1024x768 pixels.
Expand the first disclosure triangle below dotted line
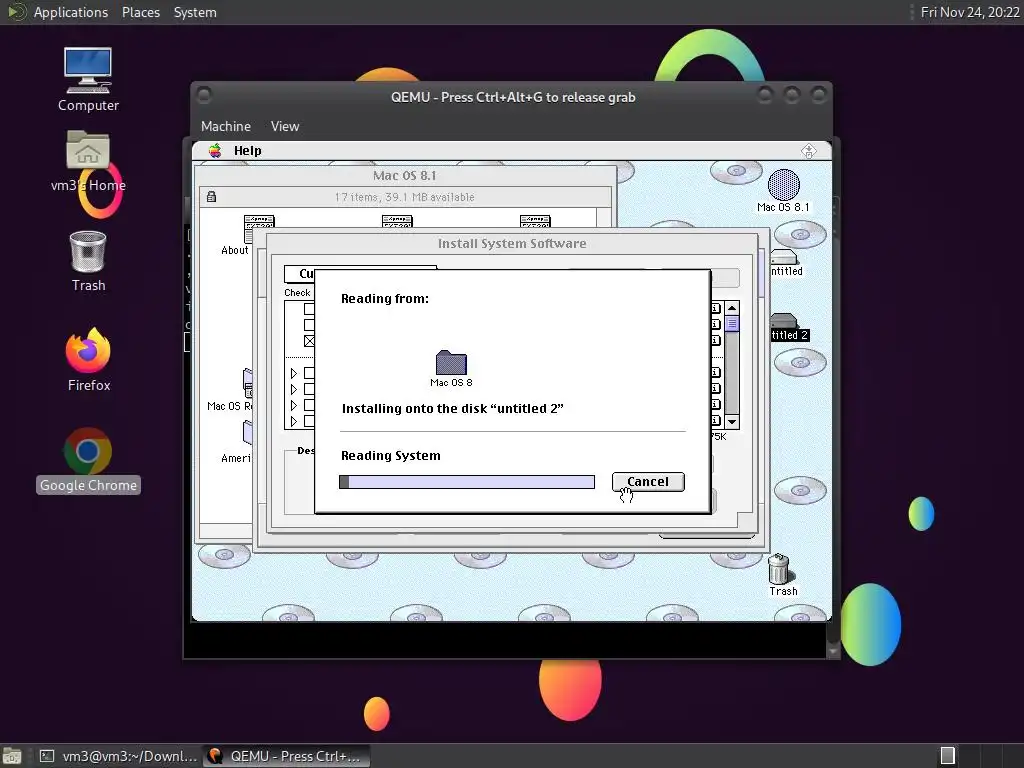[294, 373]
